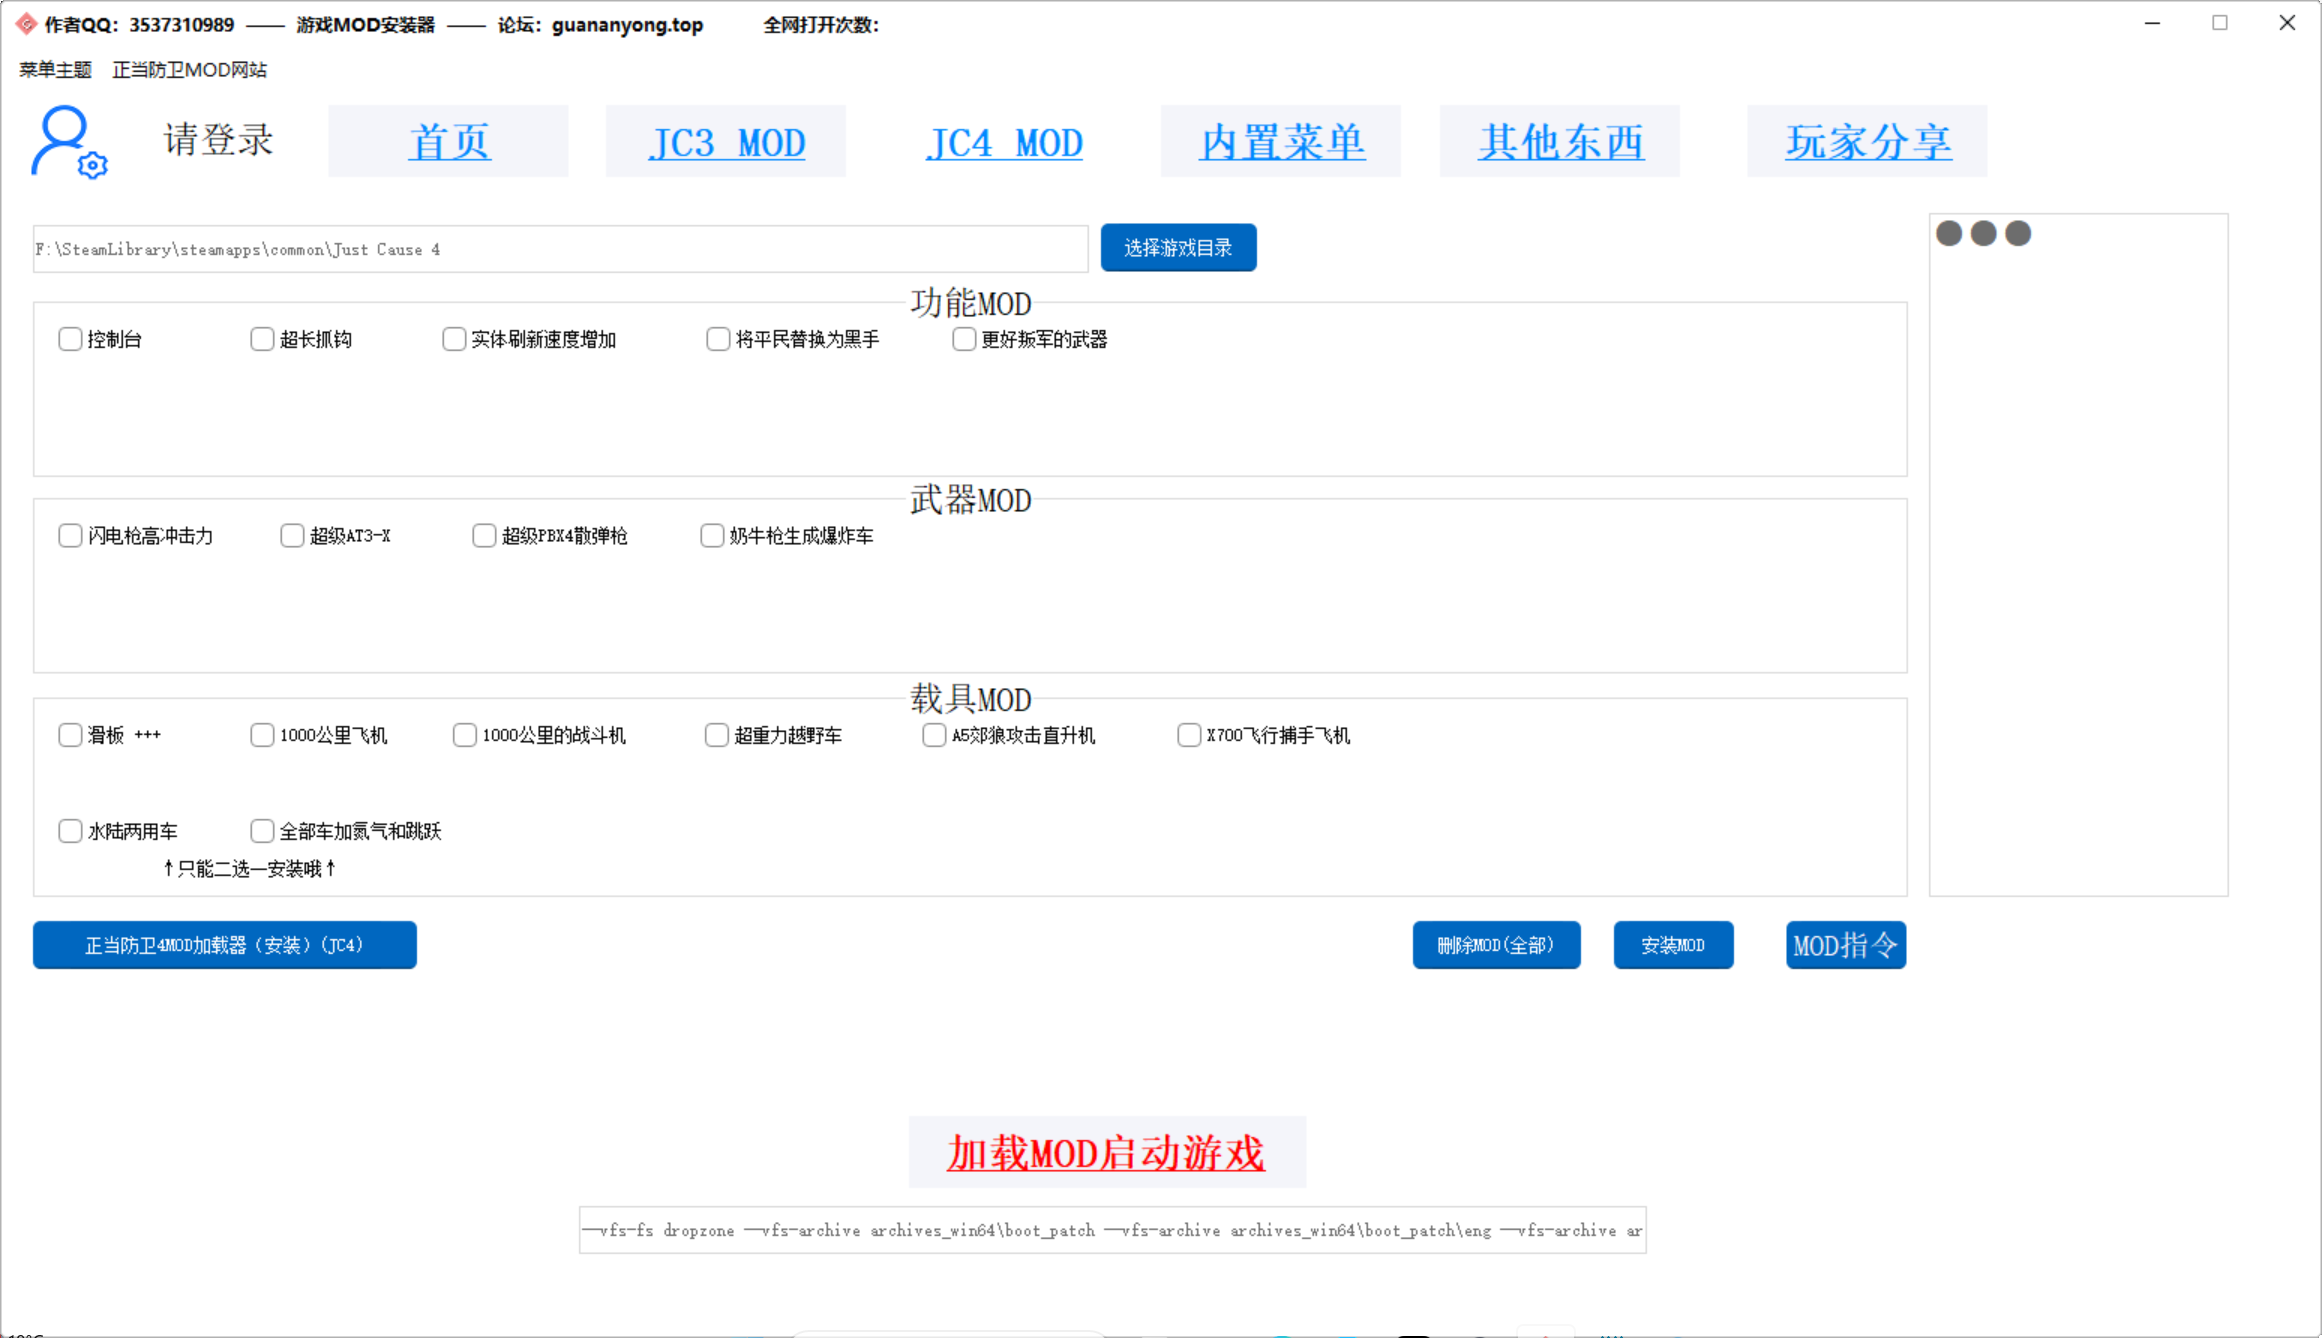Check the 闪电枪高冲击力 weapon mod

[70, 535]
